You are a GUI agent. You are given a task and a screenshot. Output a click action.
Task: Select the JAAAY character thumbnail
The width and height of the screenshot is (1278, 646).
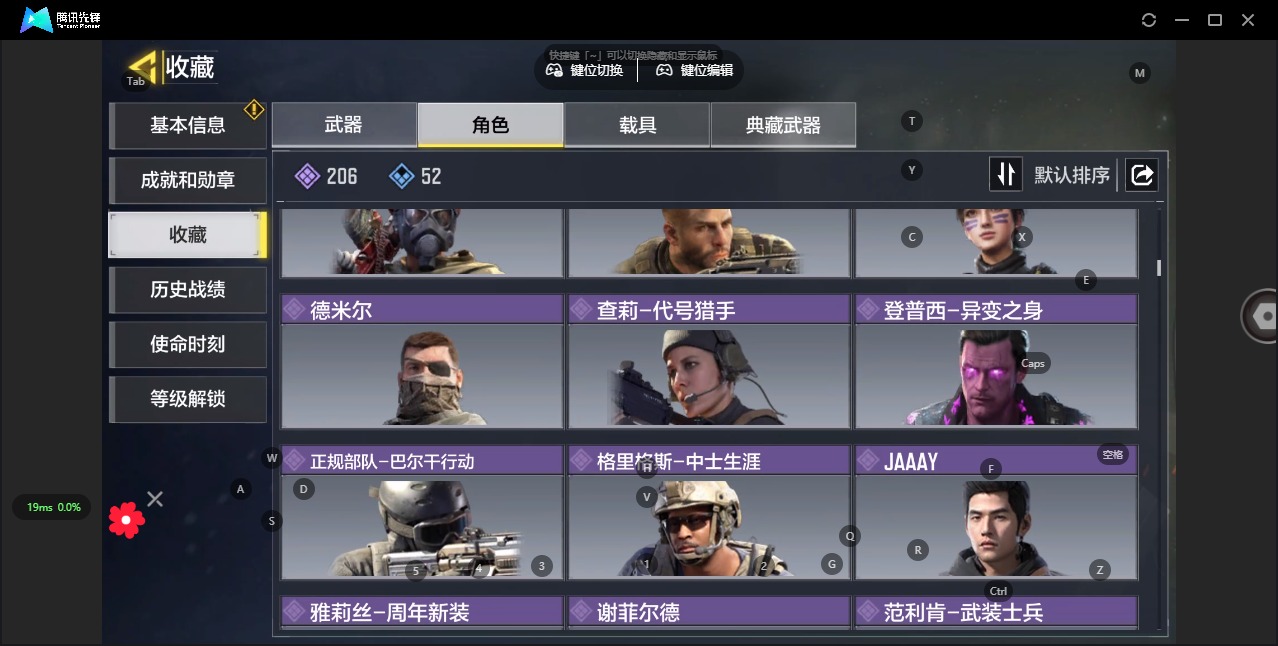coord(996,528)
